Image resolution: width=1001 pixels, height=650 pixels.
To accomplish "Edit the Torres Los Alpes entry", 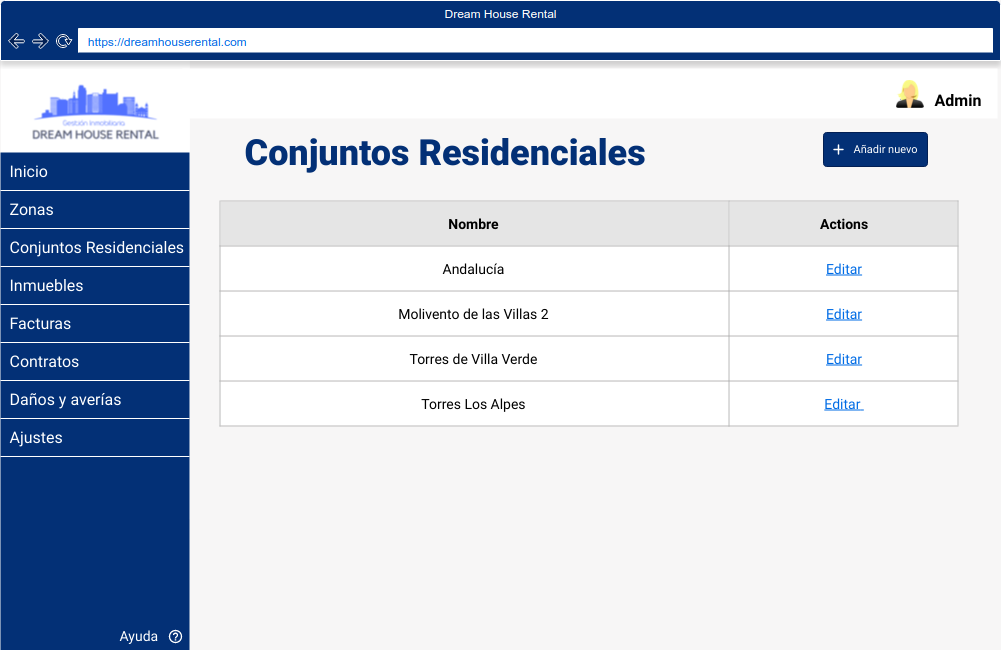I will point(843,404).
